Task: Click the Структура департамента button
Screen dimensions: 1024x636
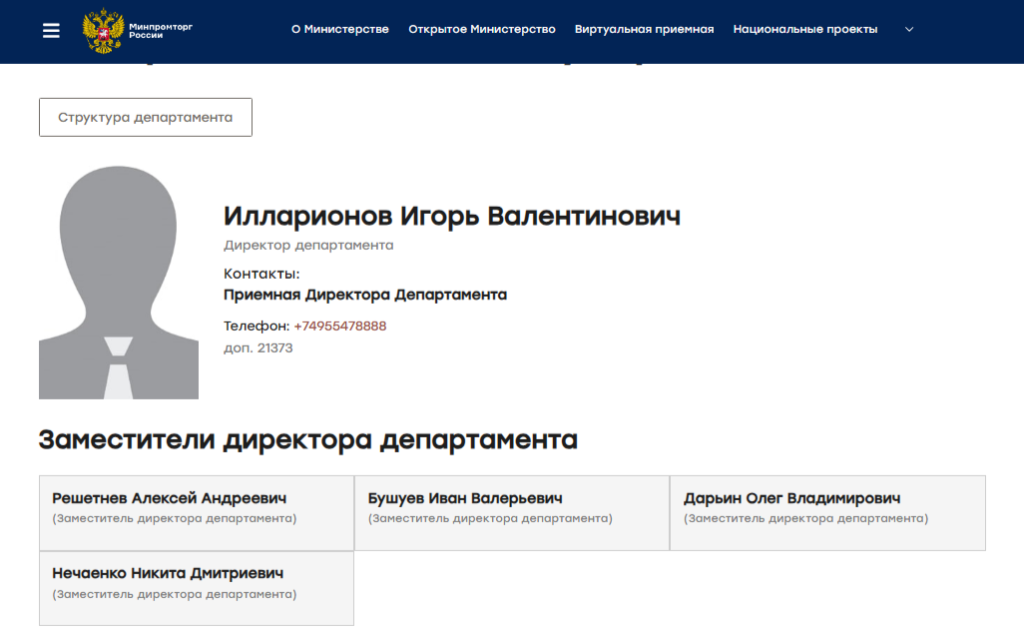Action: tap(146, 118)
